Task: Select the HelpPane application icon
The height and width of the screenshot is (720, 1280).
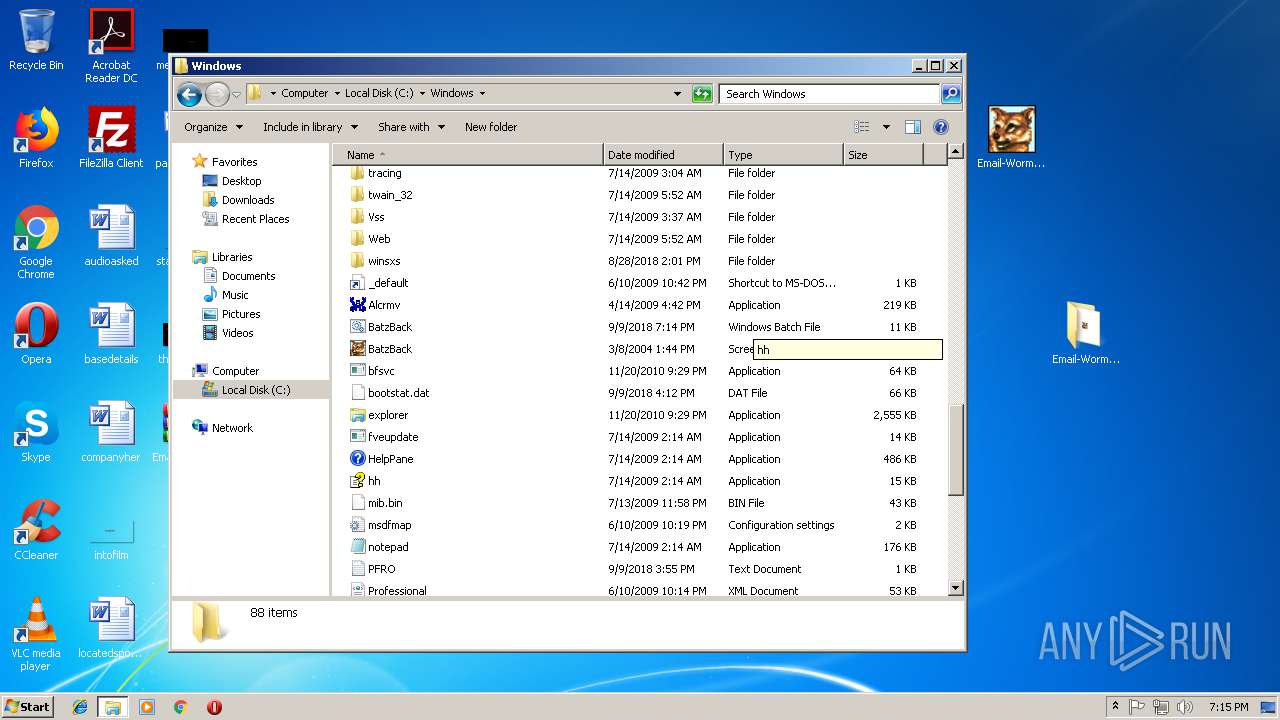Action: click(x=358, y=459)
